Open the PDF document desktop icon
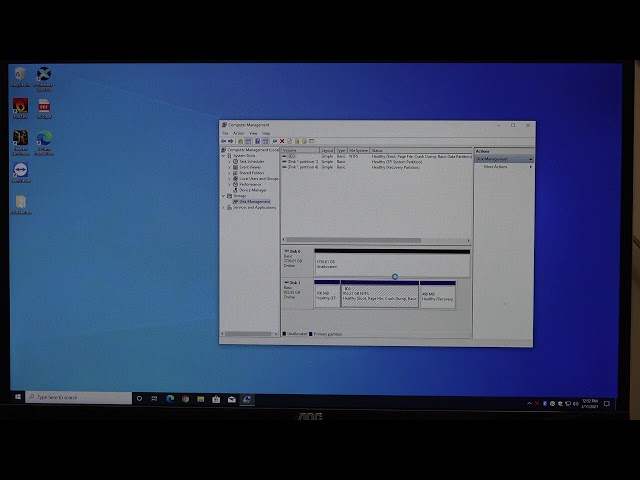The image size is (640, 480). tap(44, 109)
